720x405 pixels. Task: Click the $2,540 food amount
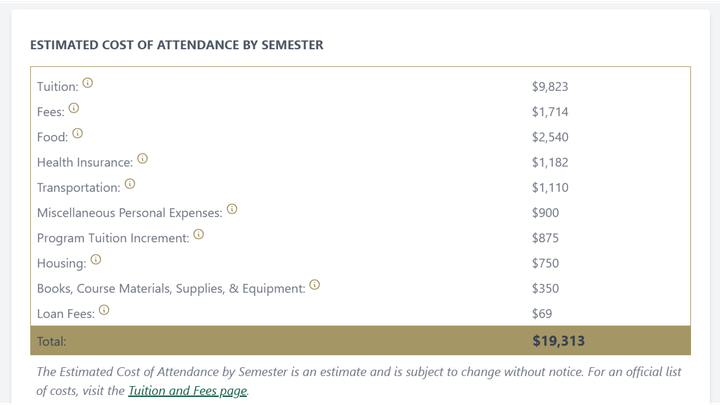point(550,137)
